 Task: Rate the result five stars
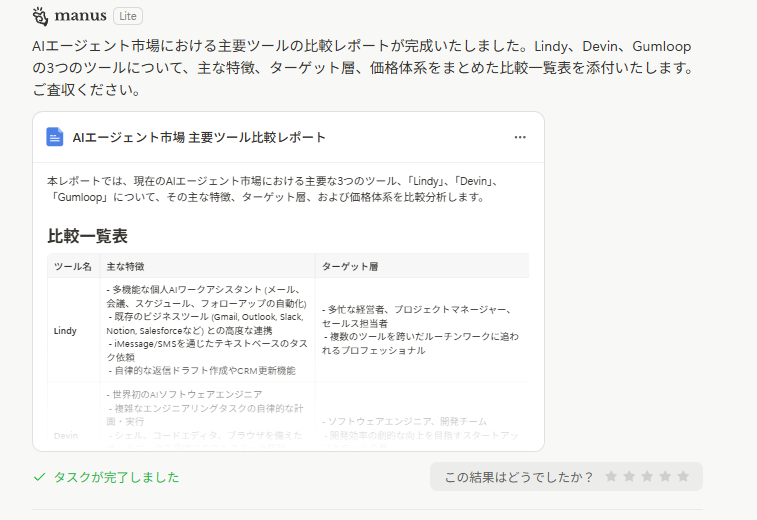(x=683, y=477)
